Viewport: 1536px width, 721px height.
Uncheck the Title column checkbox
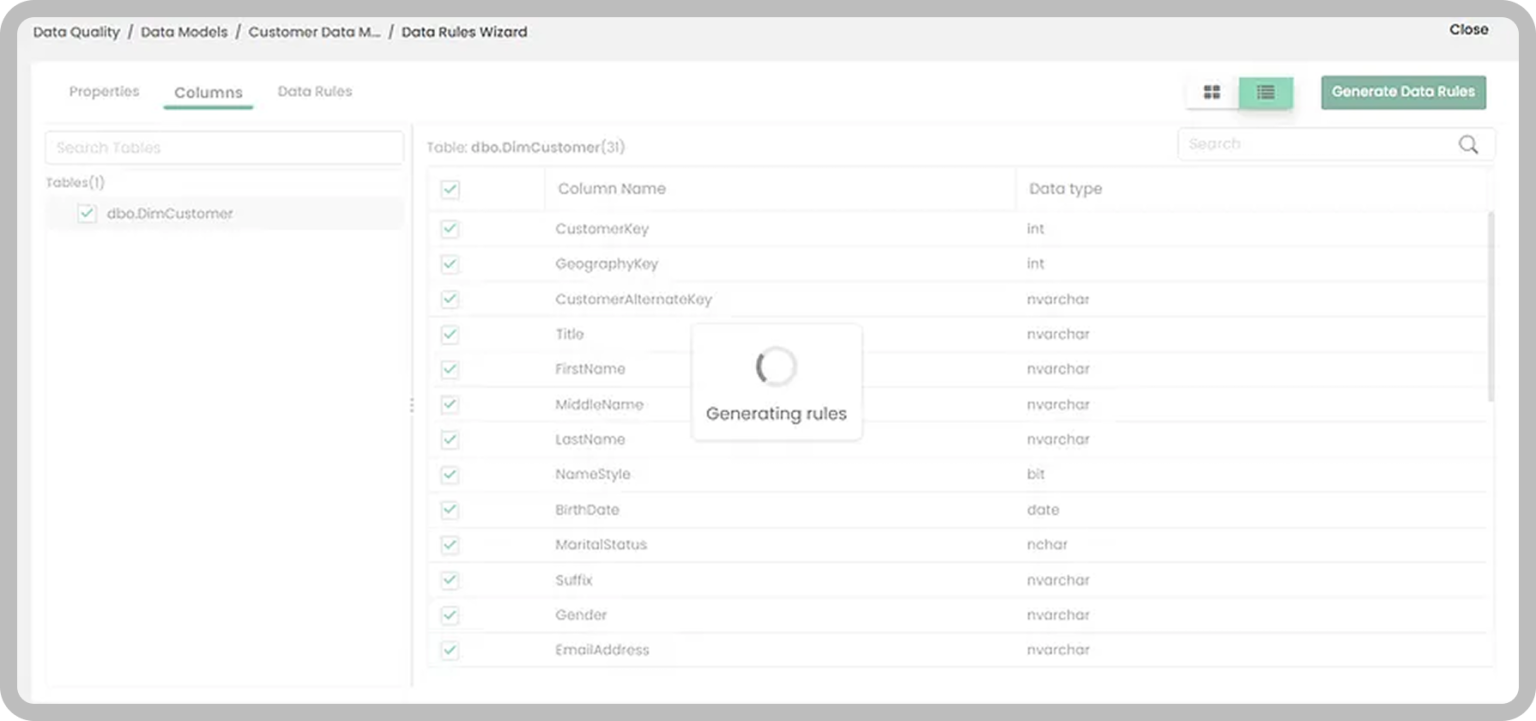point(450,334)
